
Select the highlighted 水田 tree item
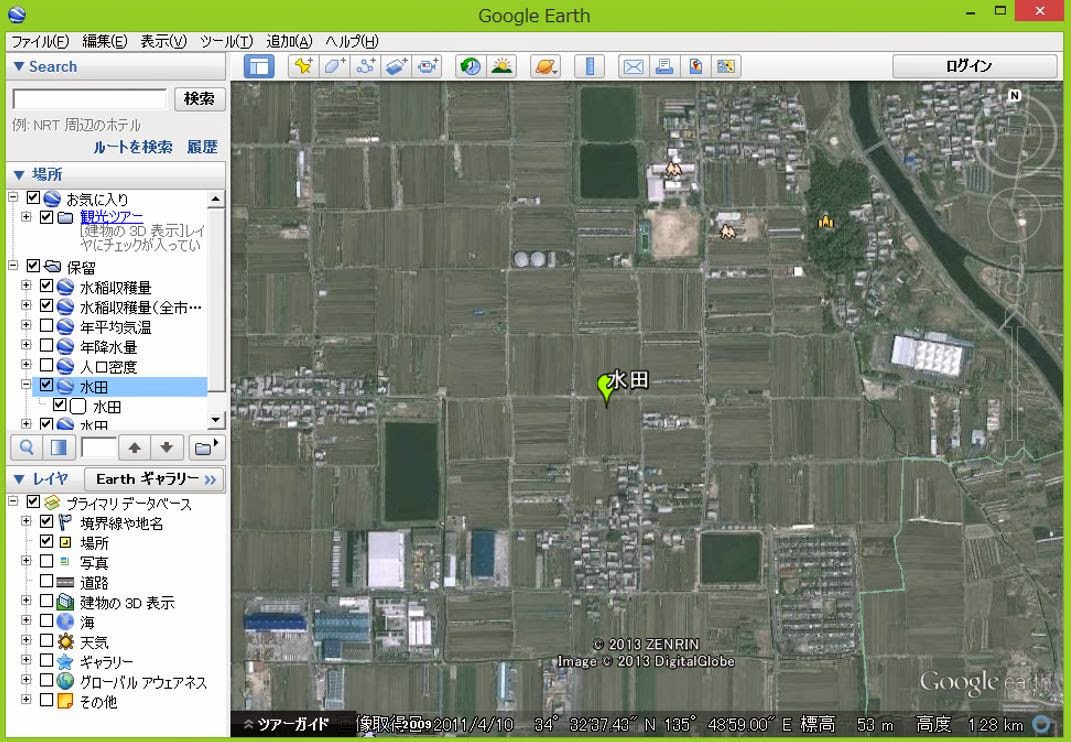click(120, 387)
